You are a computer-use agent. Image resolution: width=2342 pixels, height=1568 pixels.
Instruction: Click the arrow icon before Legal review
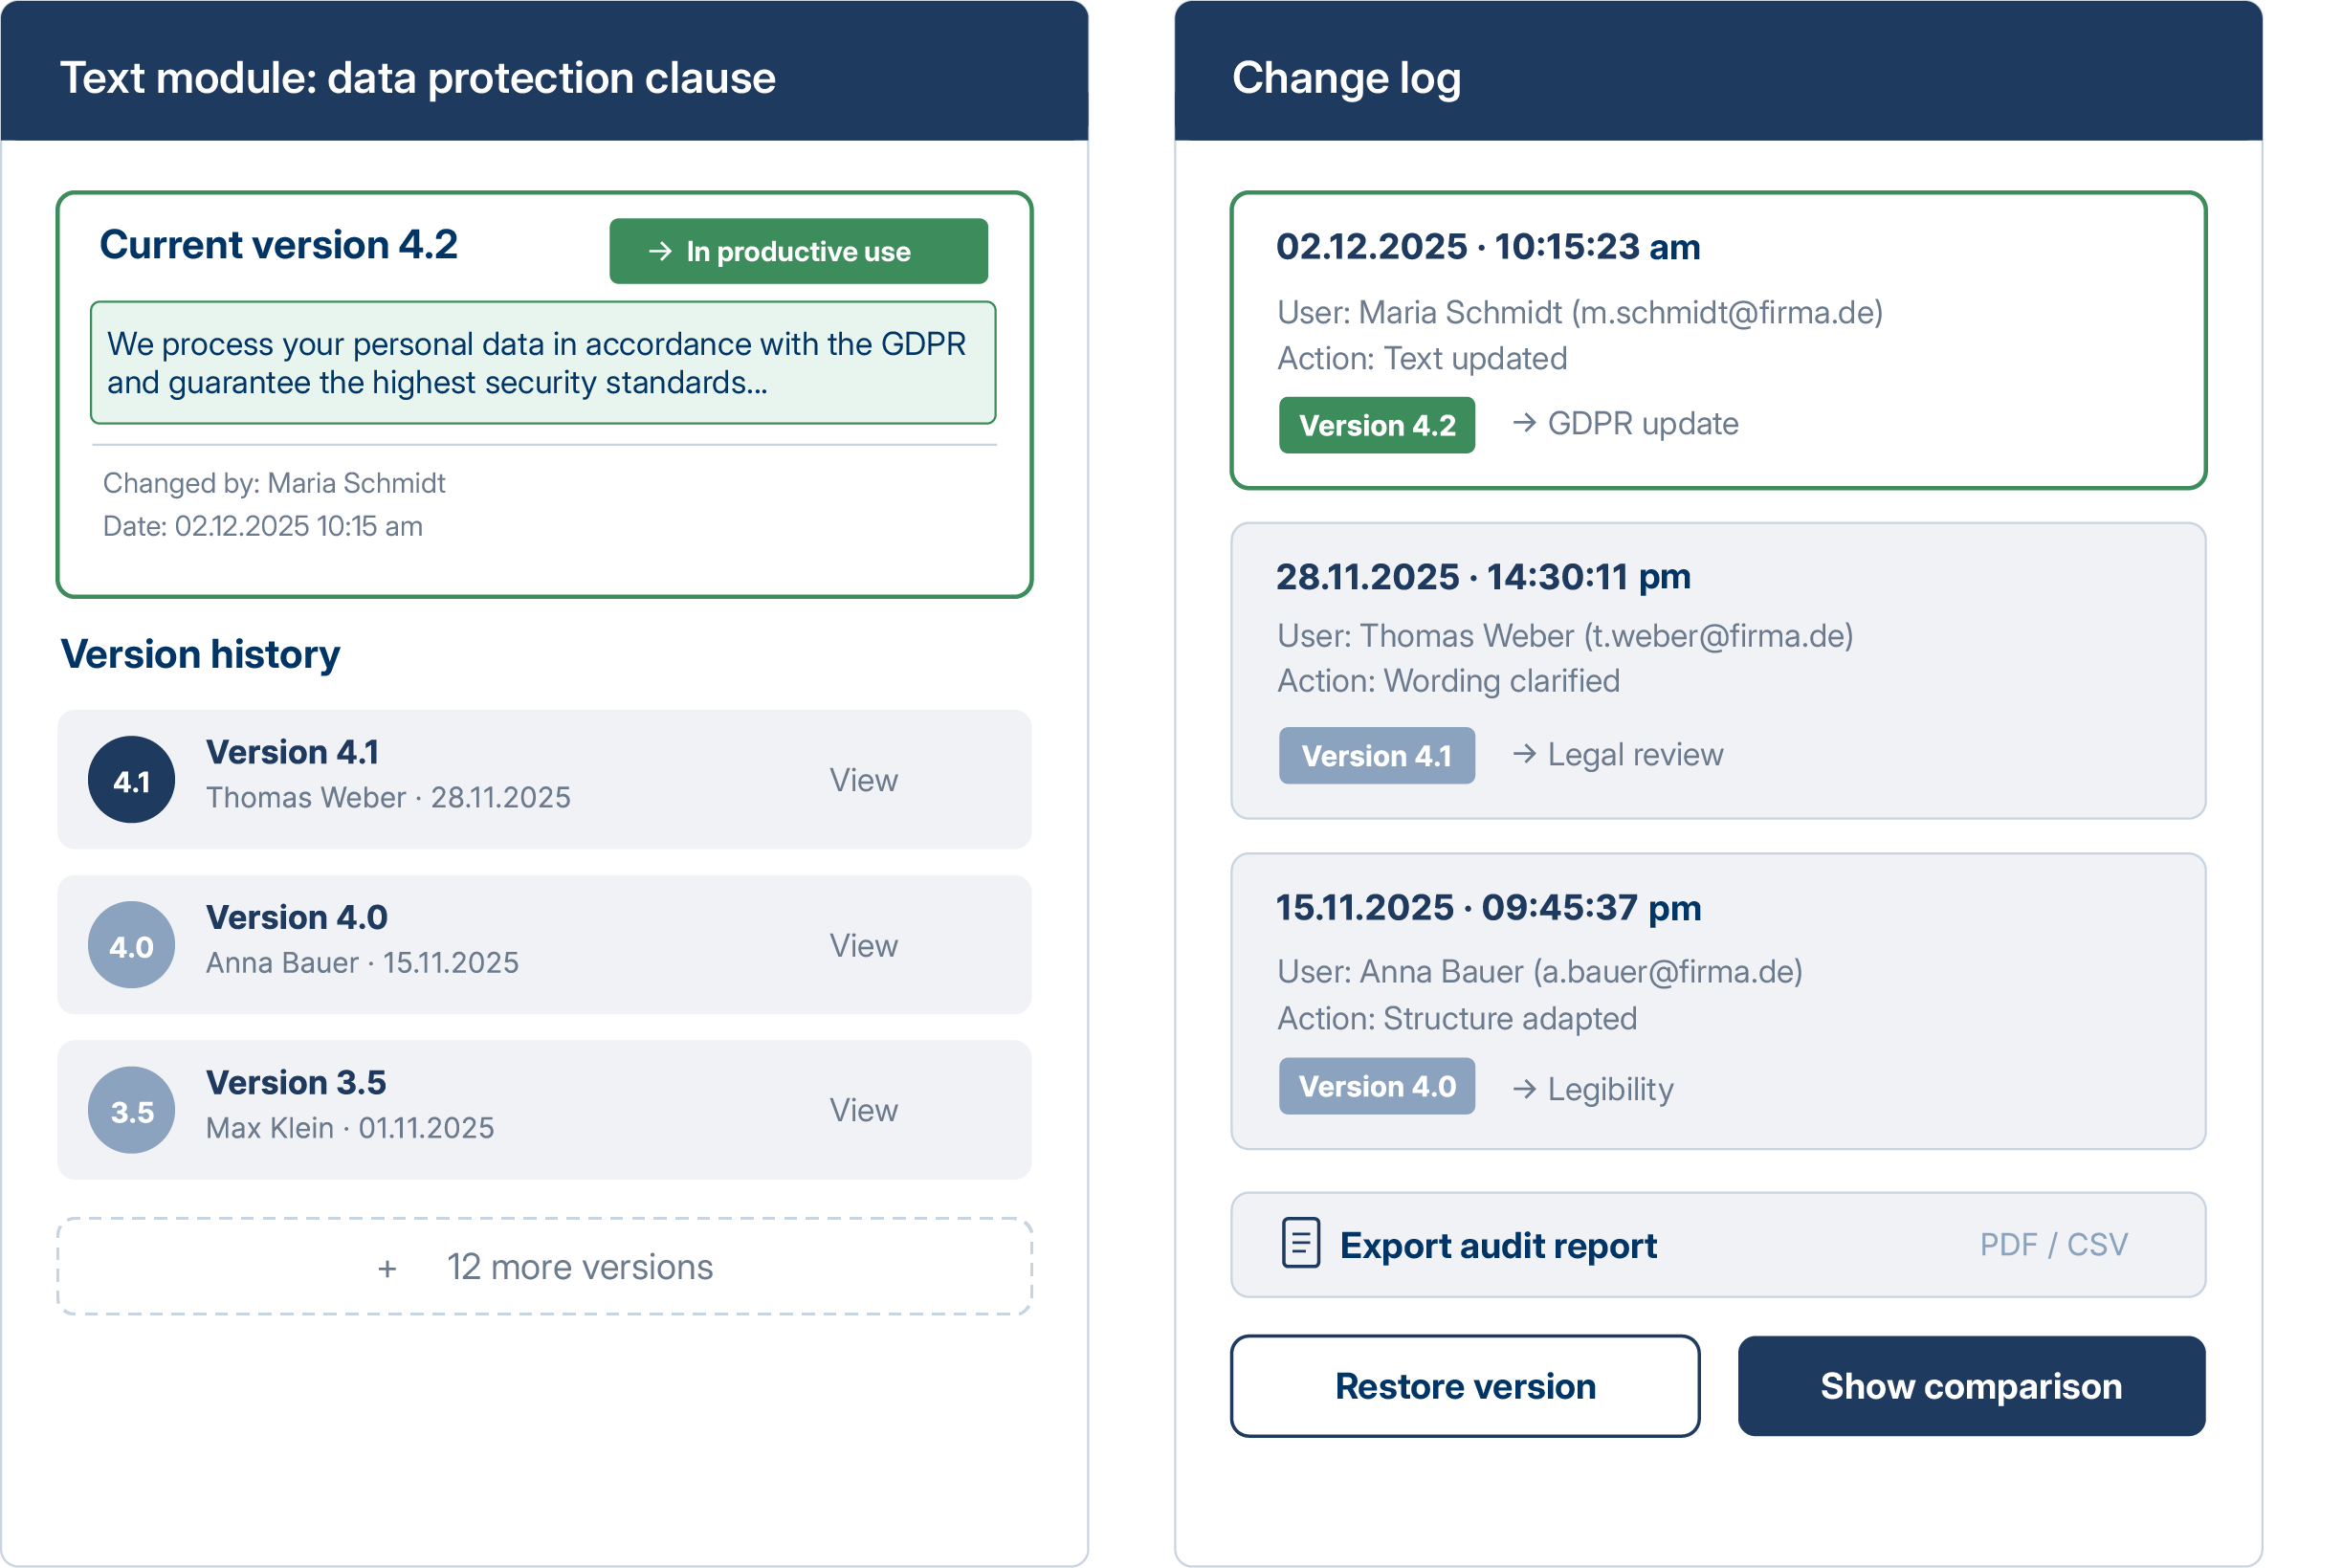pyautogui.click(x=1524, y=754)
